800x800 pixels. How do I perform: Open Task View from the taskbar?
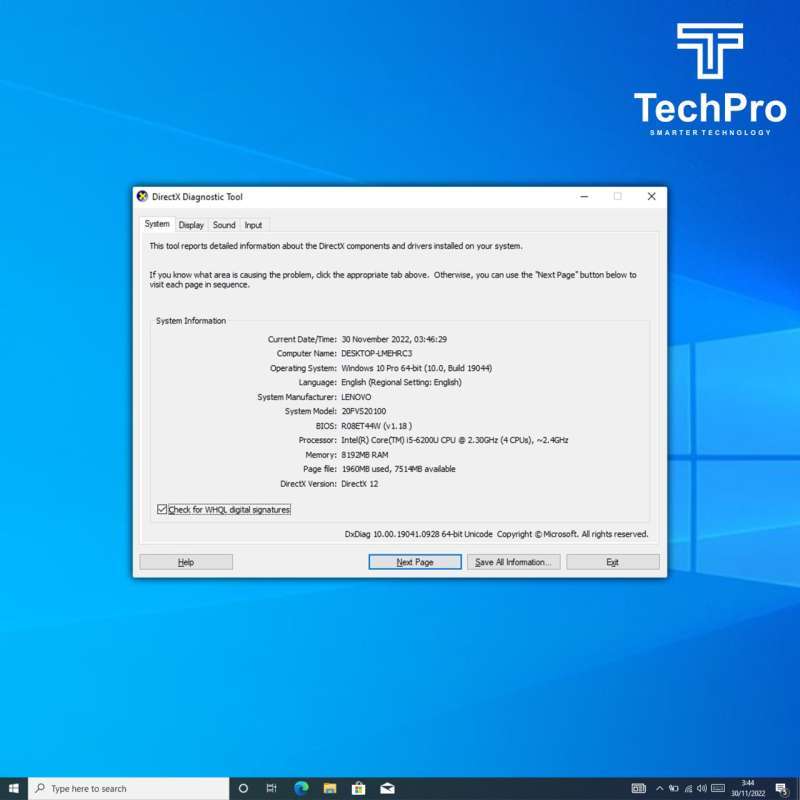[271, 788]
